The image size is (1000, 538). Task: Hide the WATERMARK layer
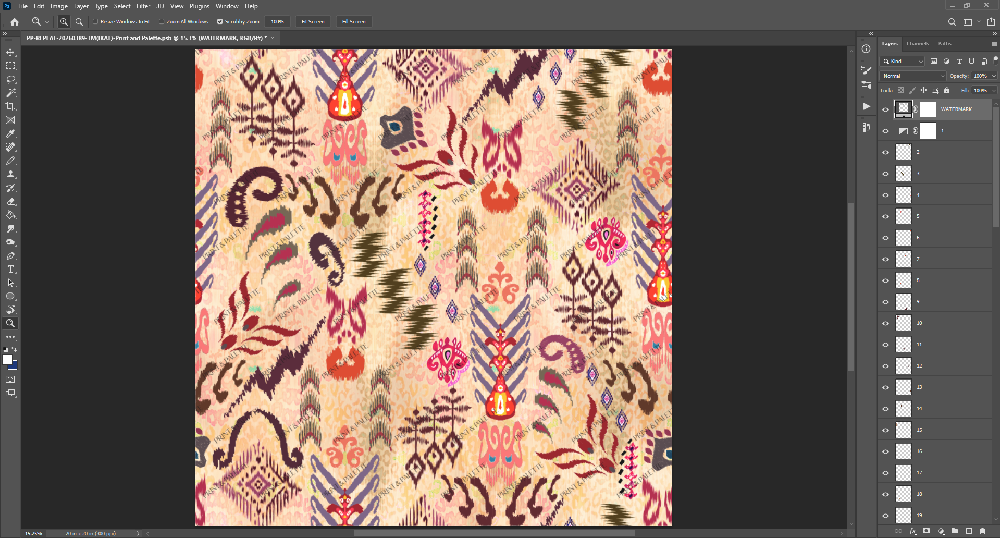[885, 110]
